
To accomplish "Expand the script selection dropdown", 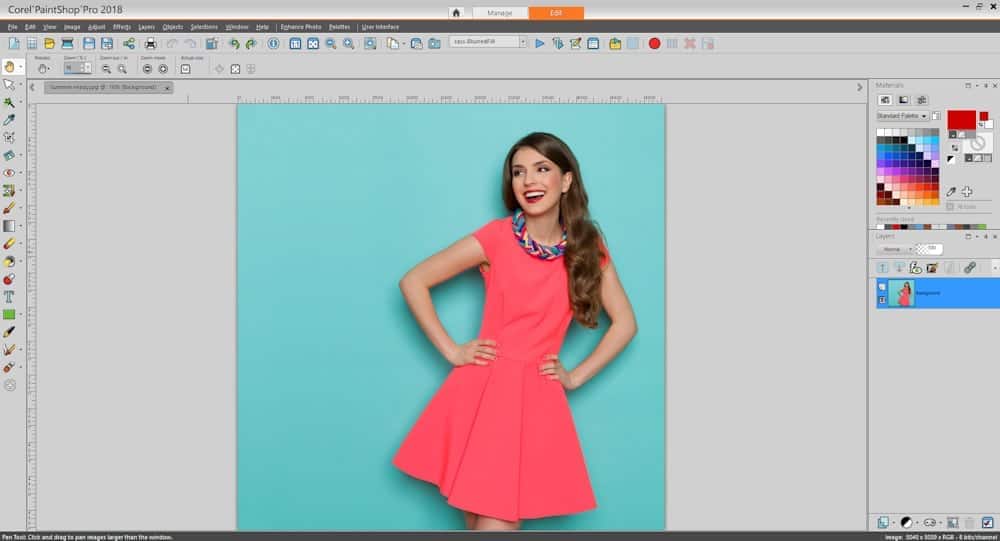I will [x=522, y=43].
